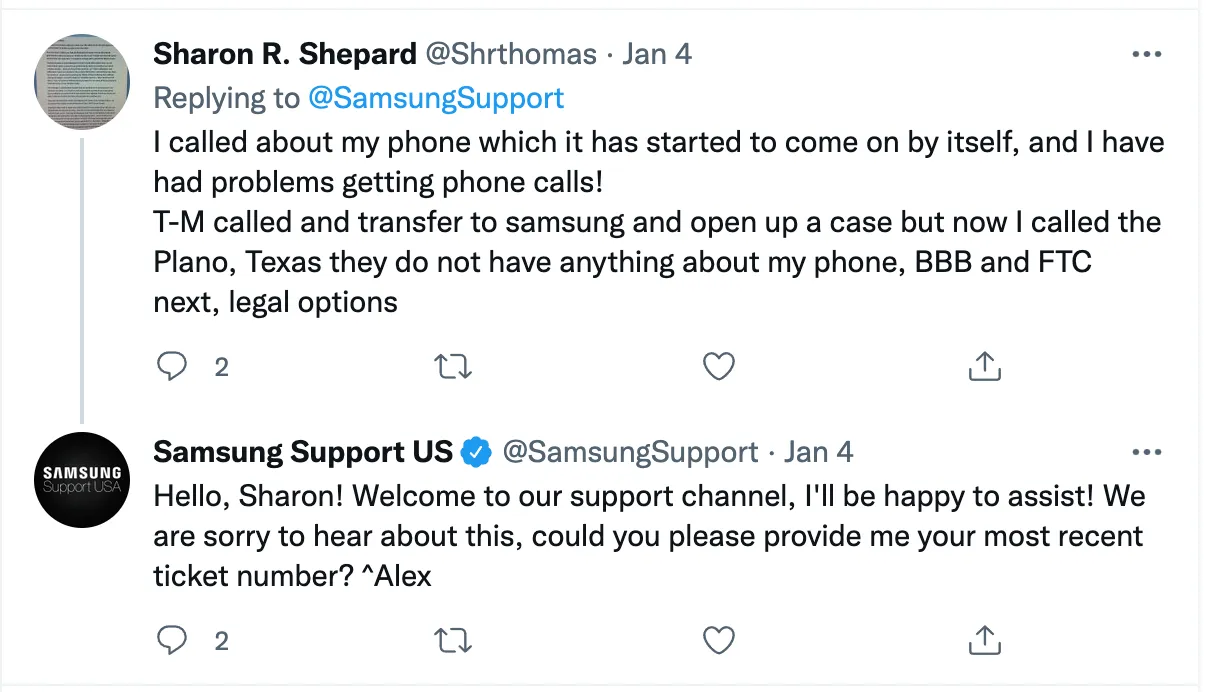Open Sharon R. Shepard display name
The height and width of the screenshot is (692, 1206).
(285, 54)
